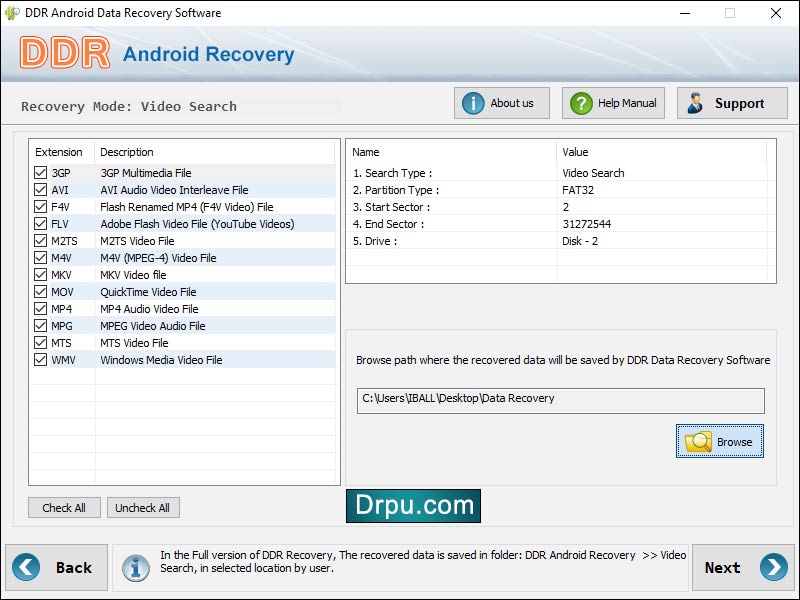Open the About us button
The image size is (800, 600).
tap(502, 103)
